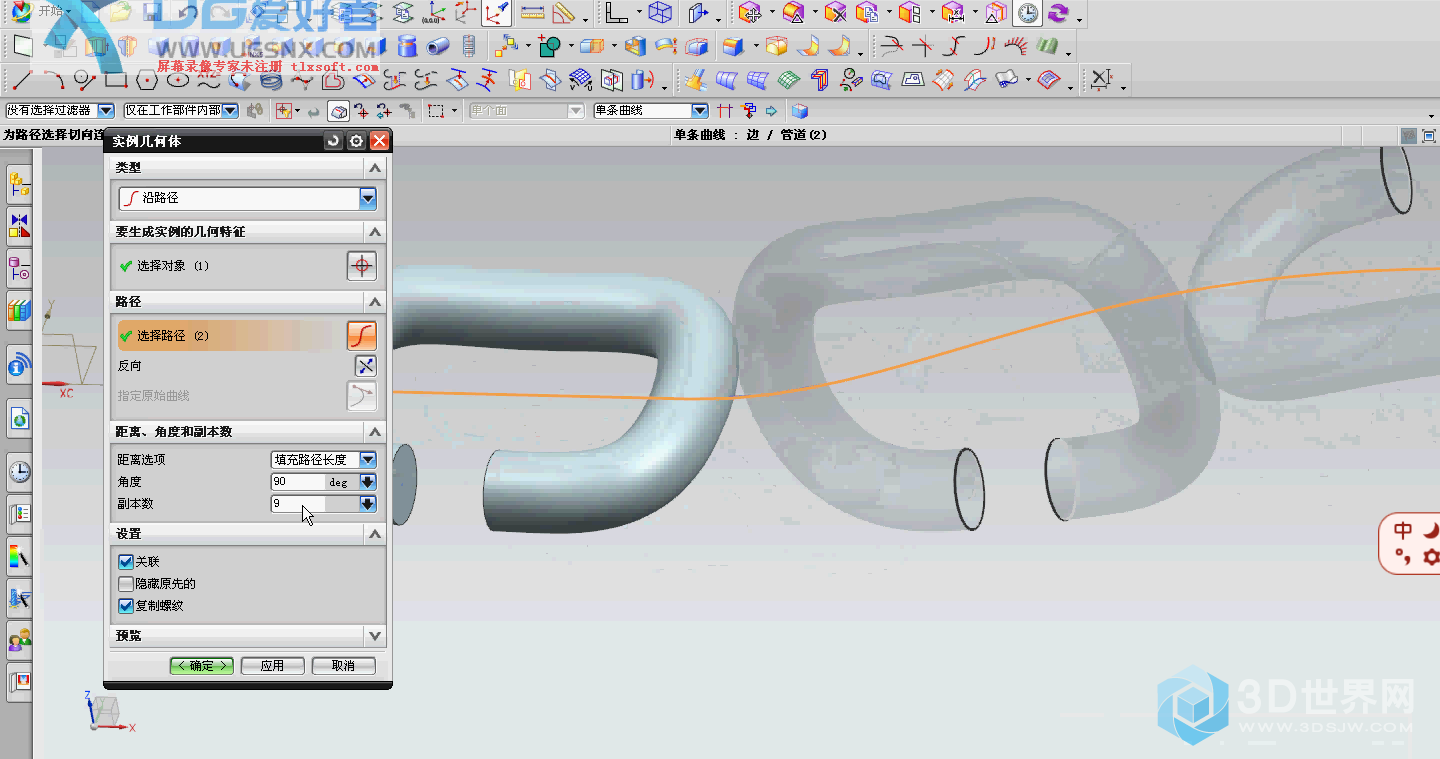The width and height of the screenshot is (1440, 759).
Task: Click the dialog reset arrow button
Action: (334, 142)
